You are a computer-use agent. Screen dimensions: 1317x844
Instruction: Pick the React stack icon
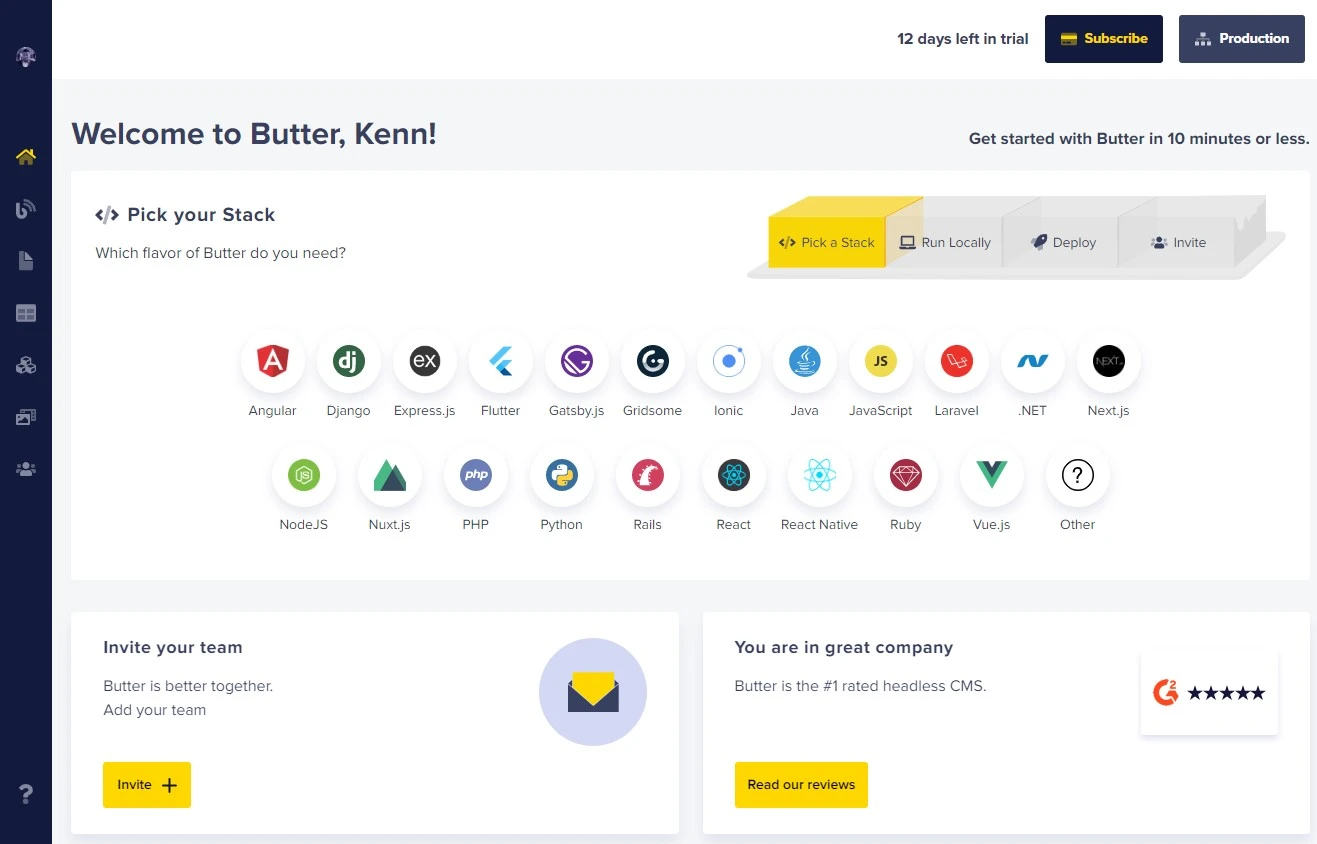click(734, 475)
